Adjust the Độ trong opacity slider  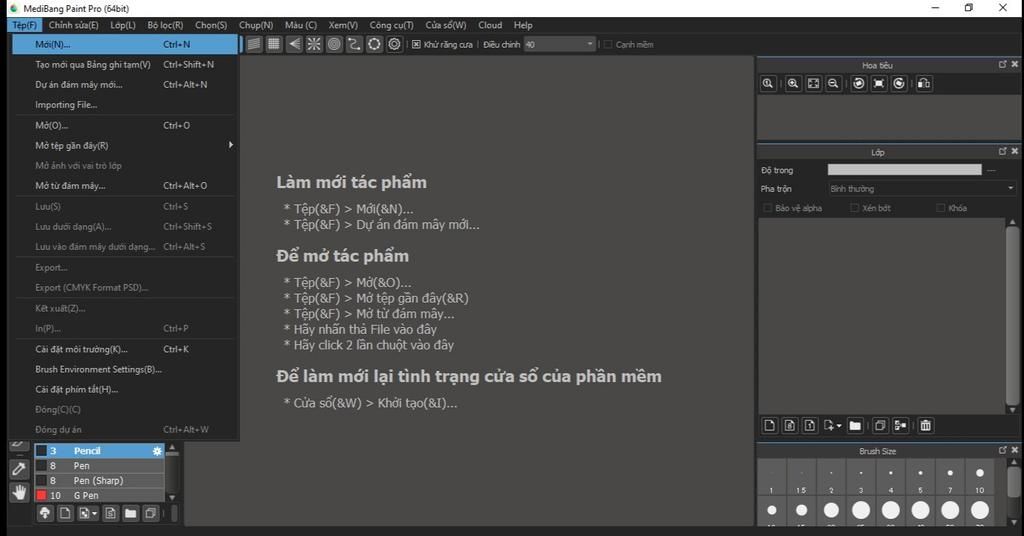click(904, 170)
